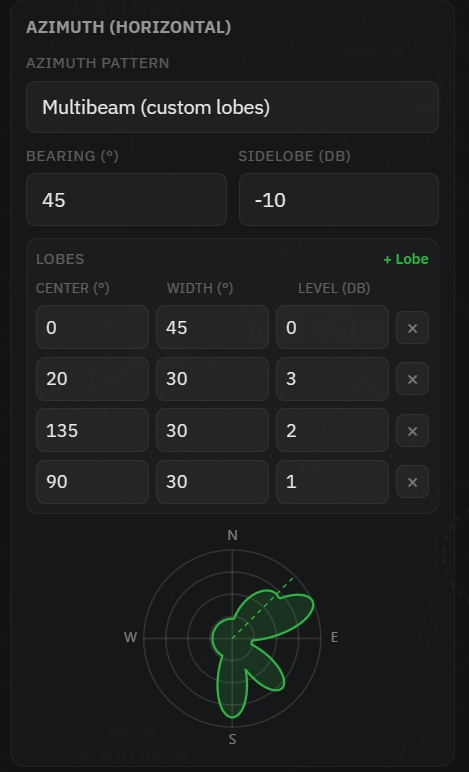The image size is (469, 772).
Task: Select the first lobe's level field
Action: click(x=332, y=327)
